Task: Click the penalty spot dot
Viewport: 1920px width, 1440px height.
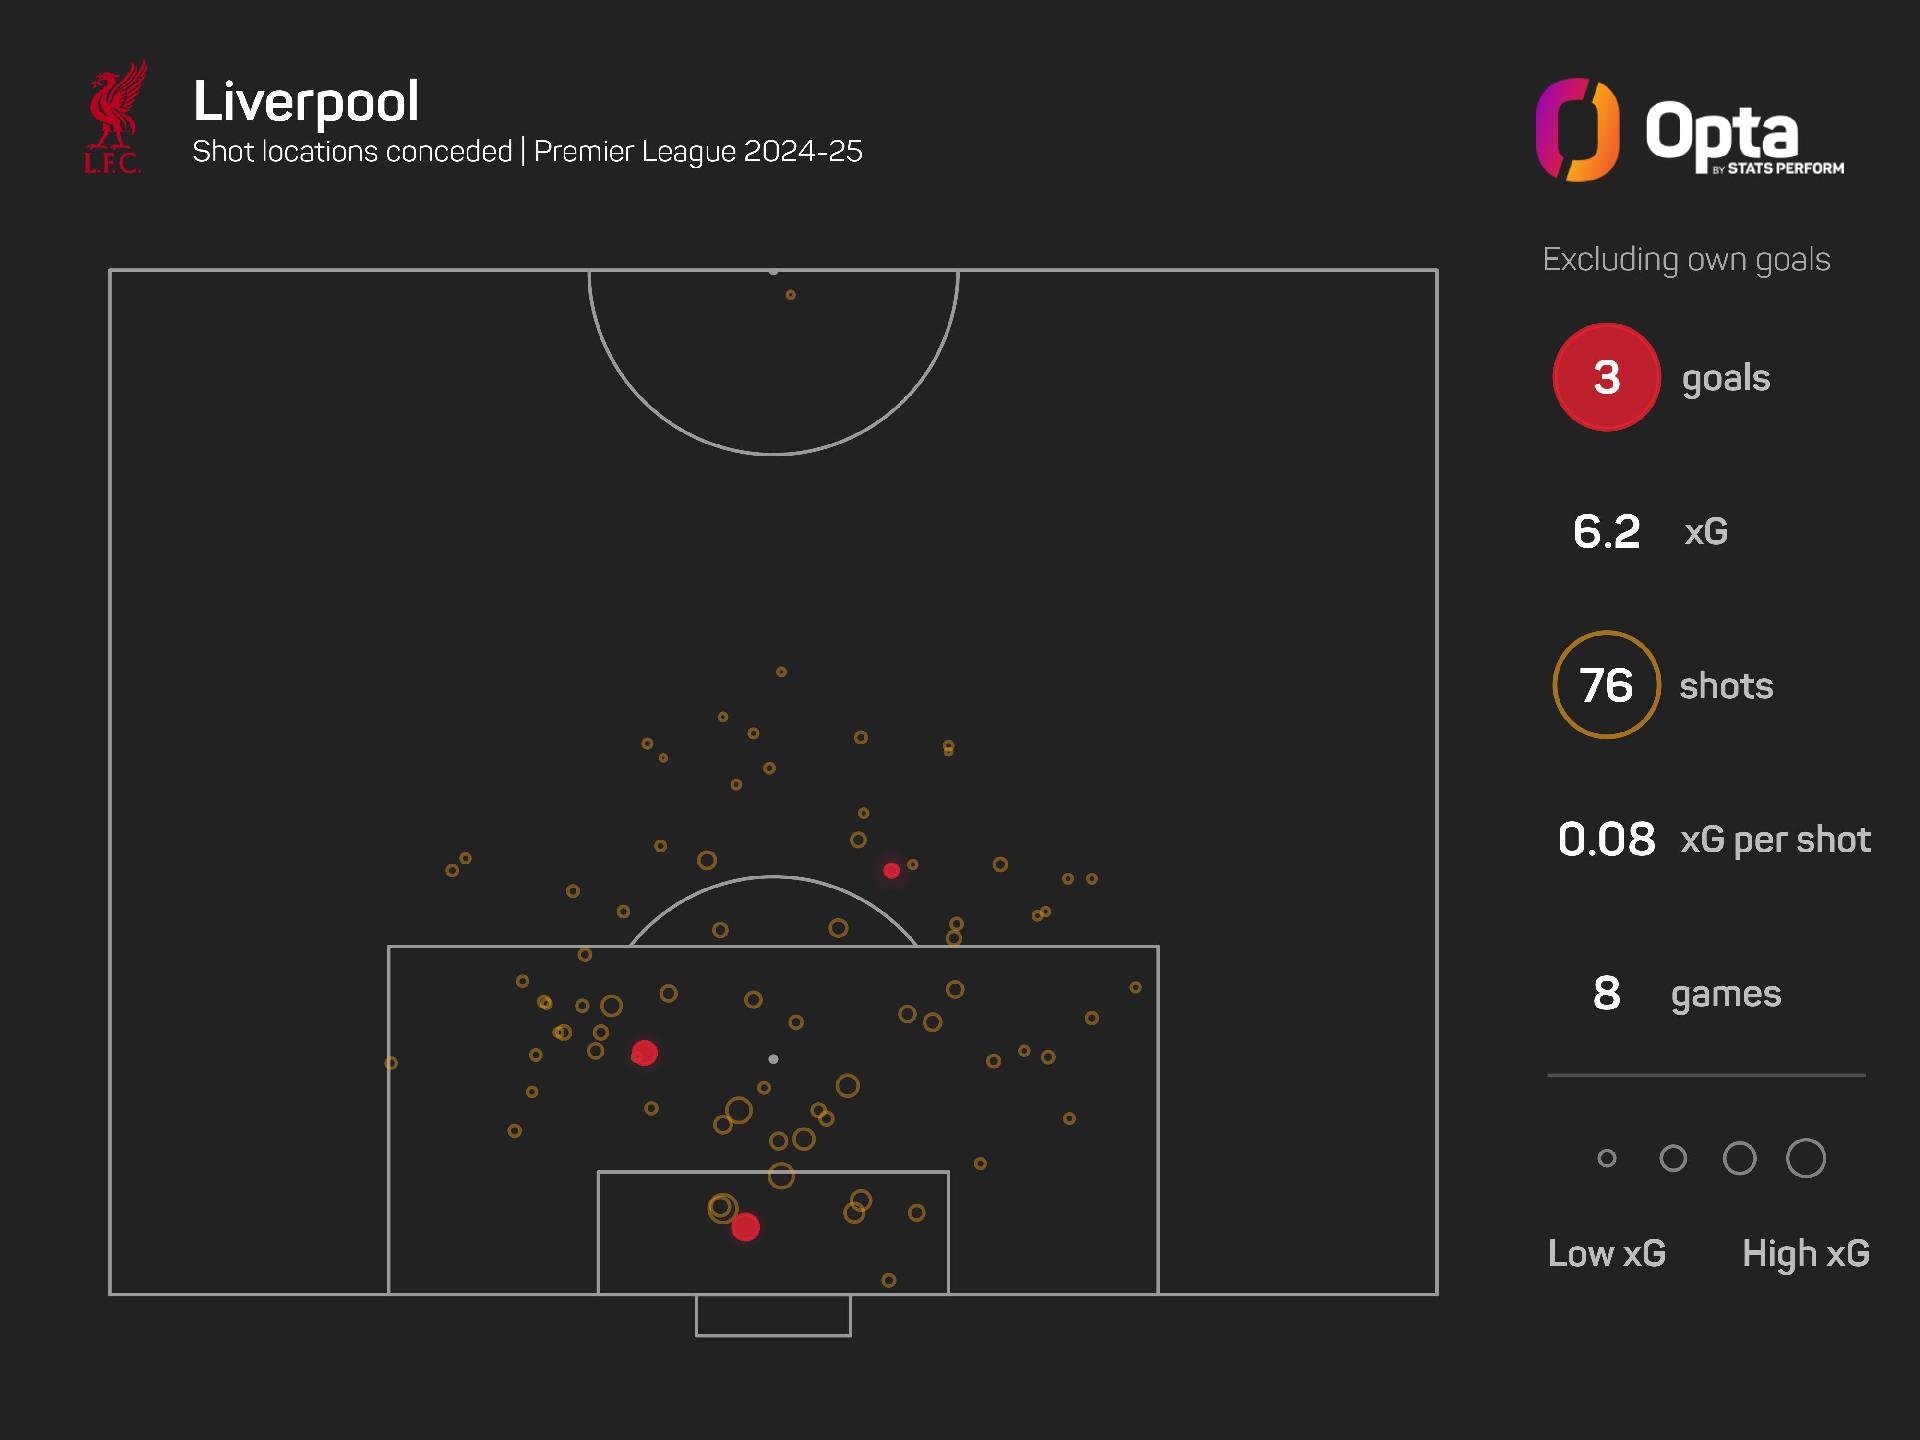Action: click(x=773, y=1059)
